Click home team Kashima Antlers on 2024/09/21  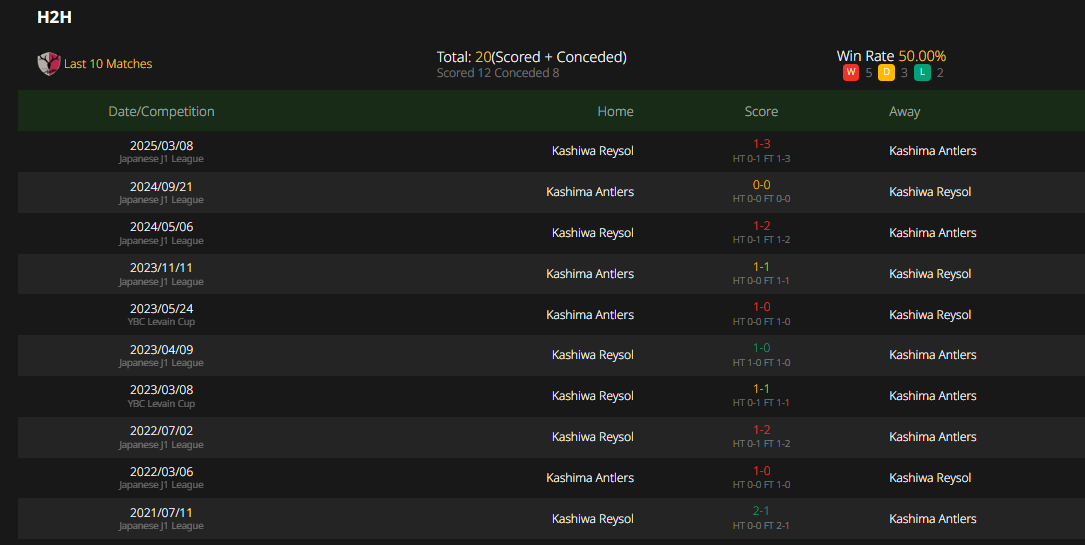(590, 192)
